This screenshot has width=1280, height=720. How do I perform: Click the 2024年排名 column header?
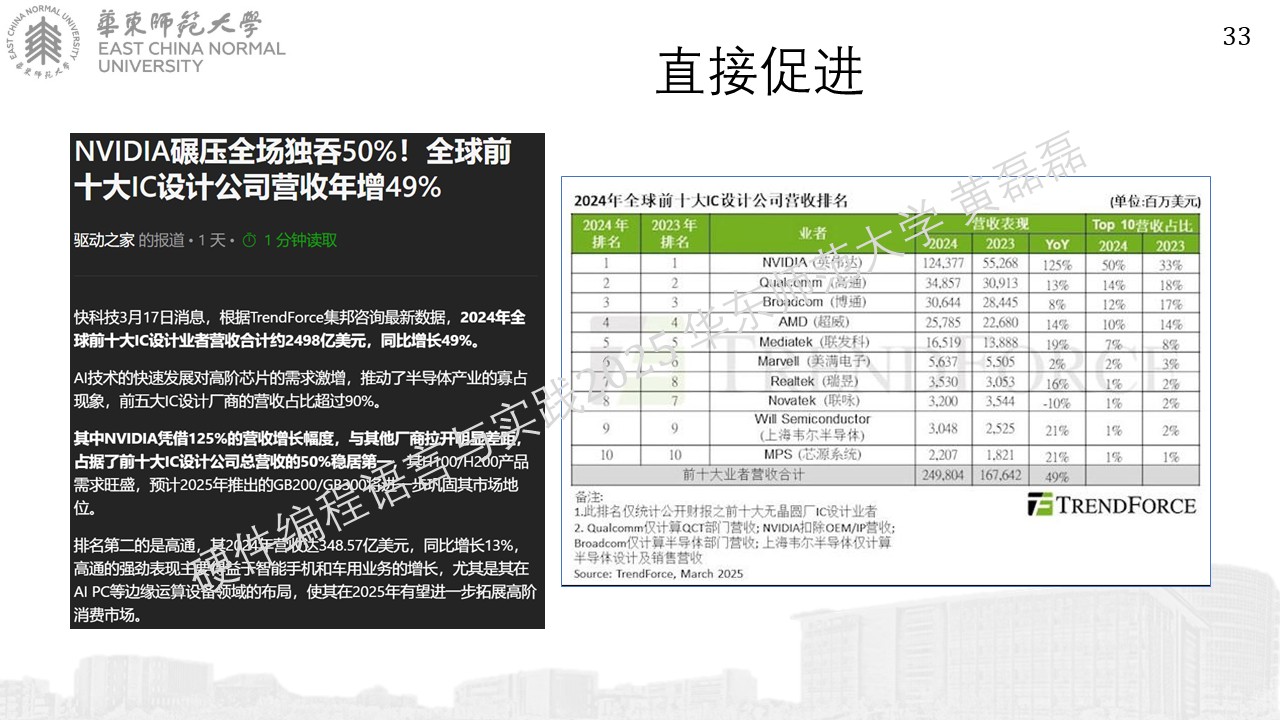pos(605,233)
